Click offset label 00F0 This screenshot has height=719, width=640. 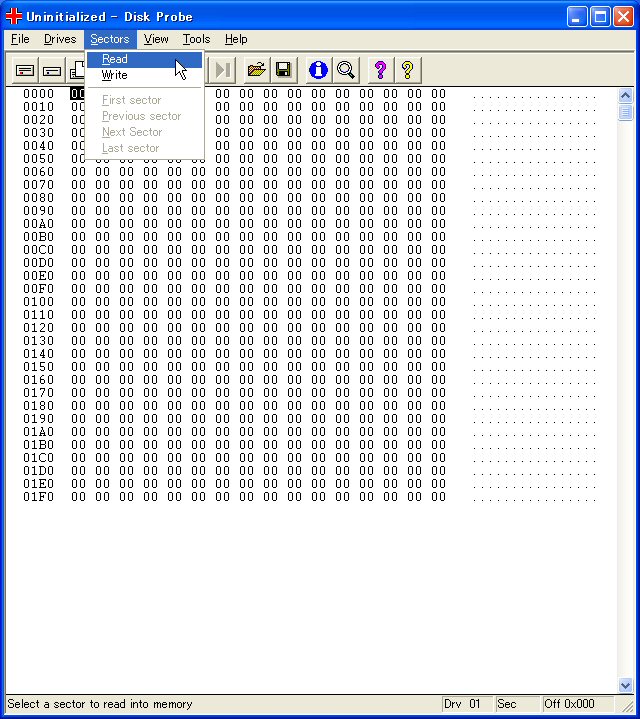click(x=39, y=289)
